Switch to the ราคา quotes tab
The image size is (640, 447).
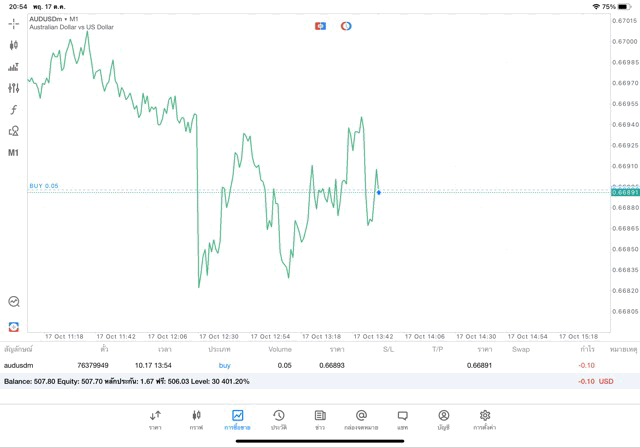tap(155, 419)
